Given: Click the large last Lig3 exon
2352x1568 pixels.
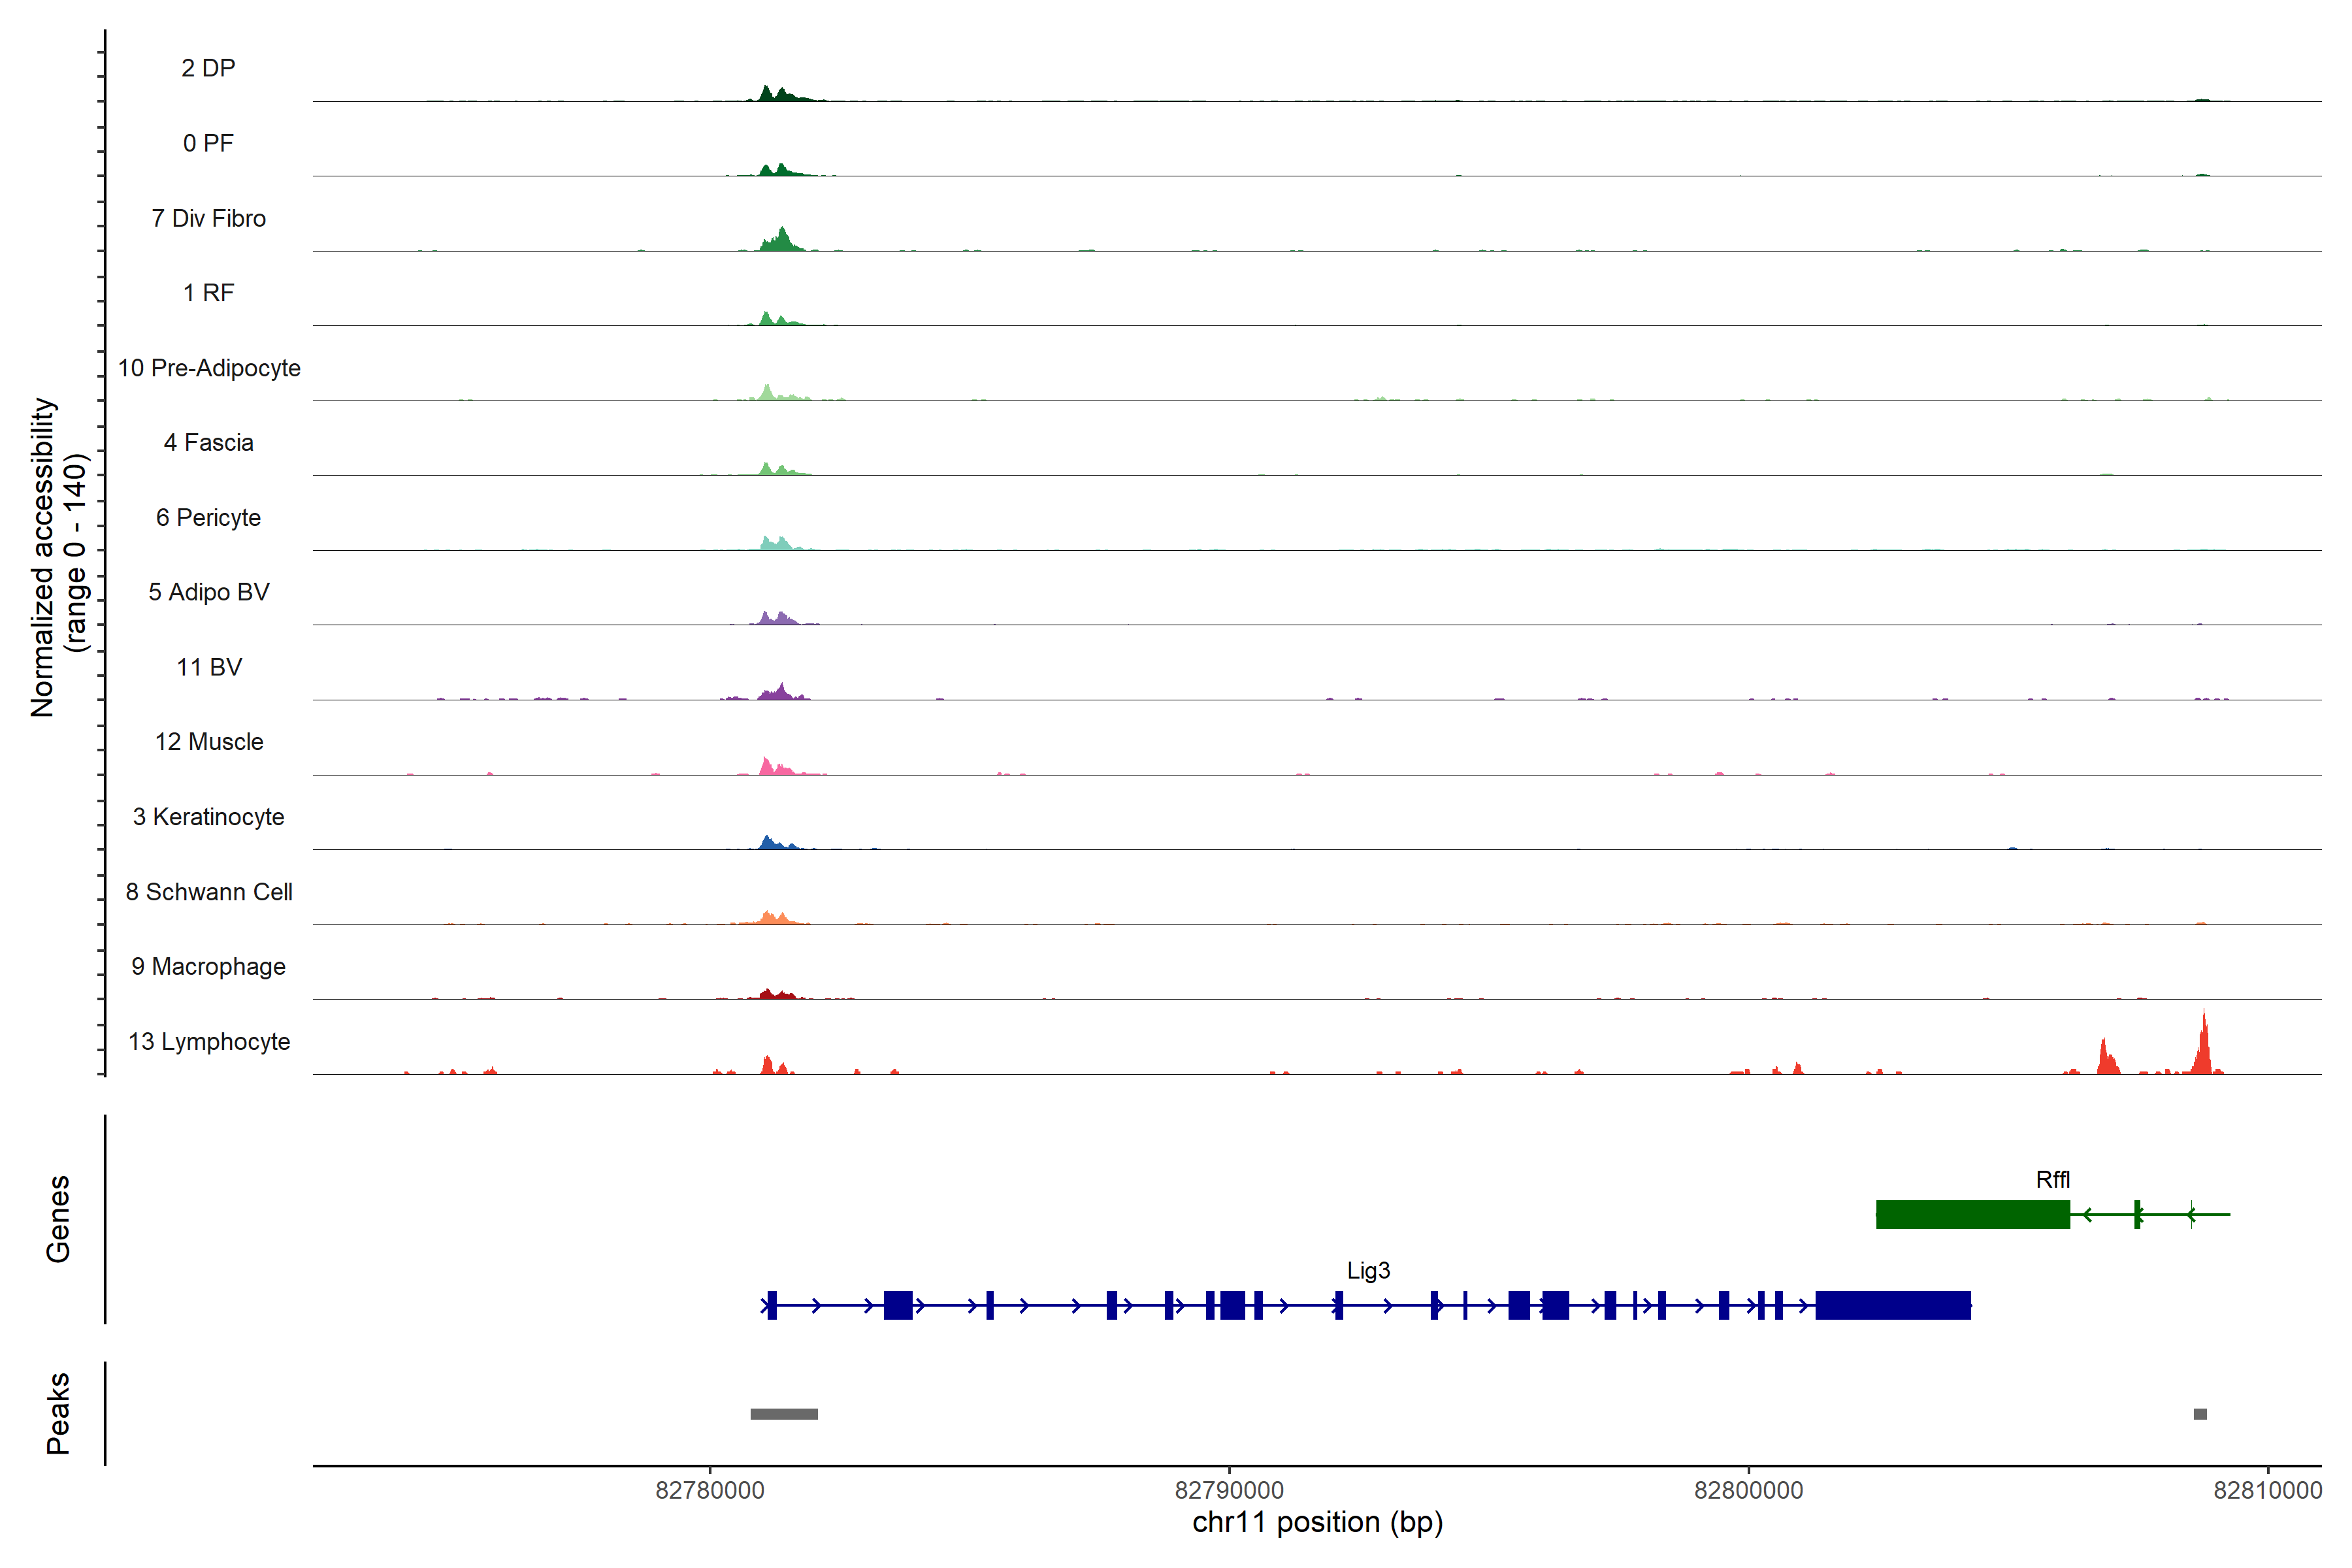Looking at the screenshot, I should pos(1892,1305).
